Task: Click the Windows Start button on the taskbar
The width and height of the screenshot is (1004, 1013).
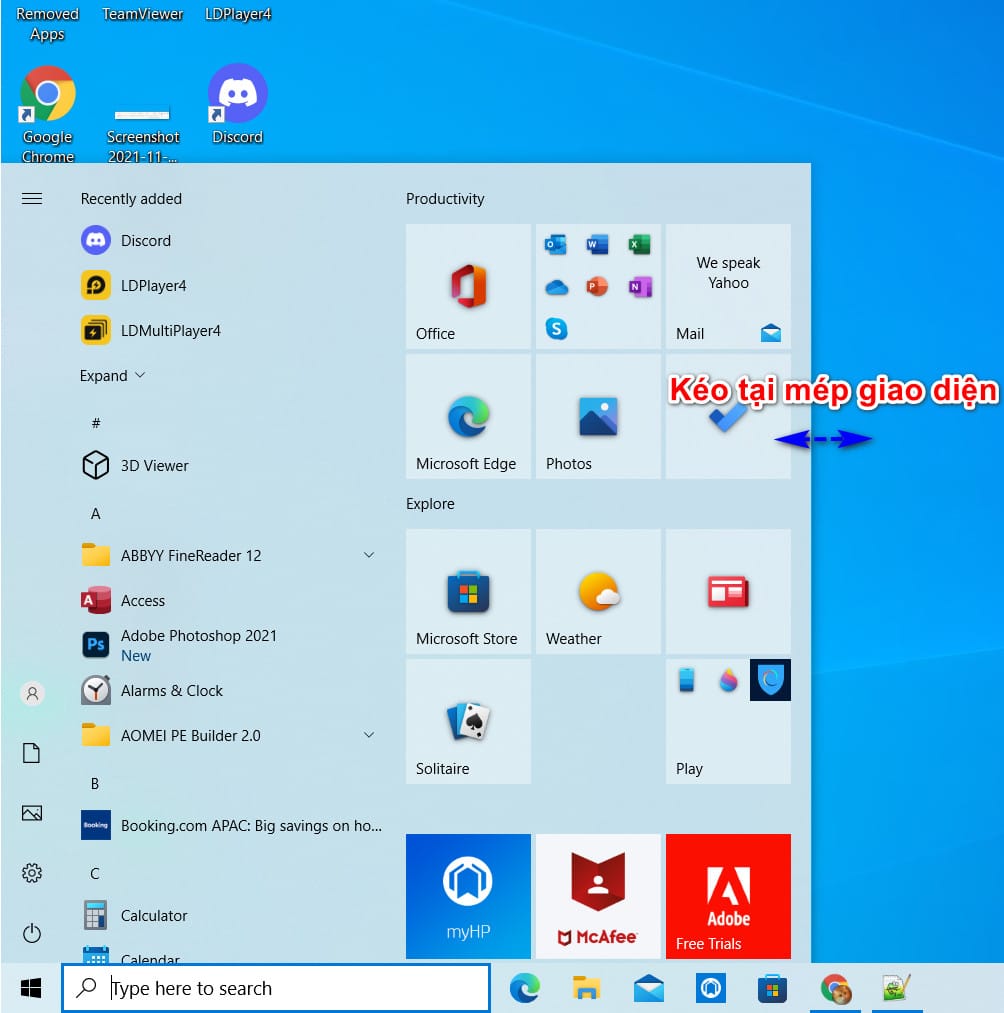Action: pyautogui.click(x=30, y=988)
